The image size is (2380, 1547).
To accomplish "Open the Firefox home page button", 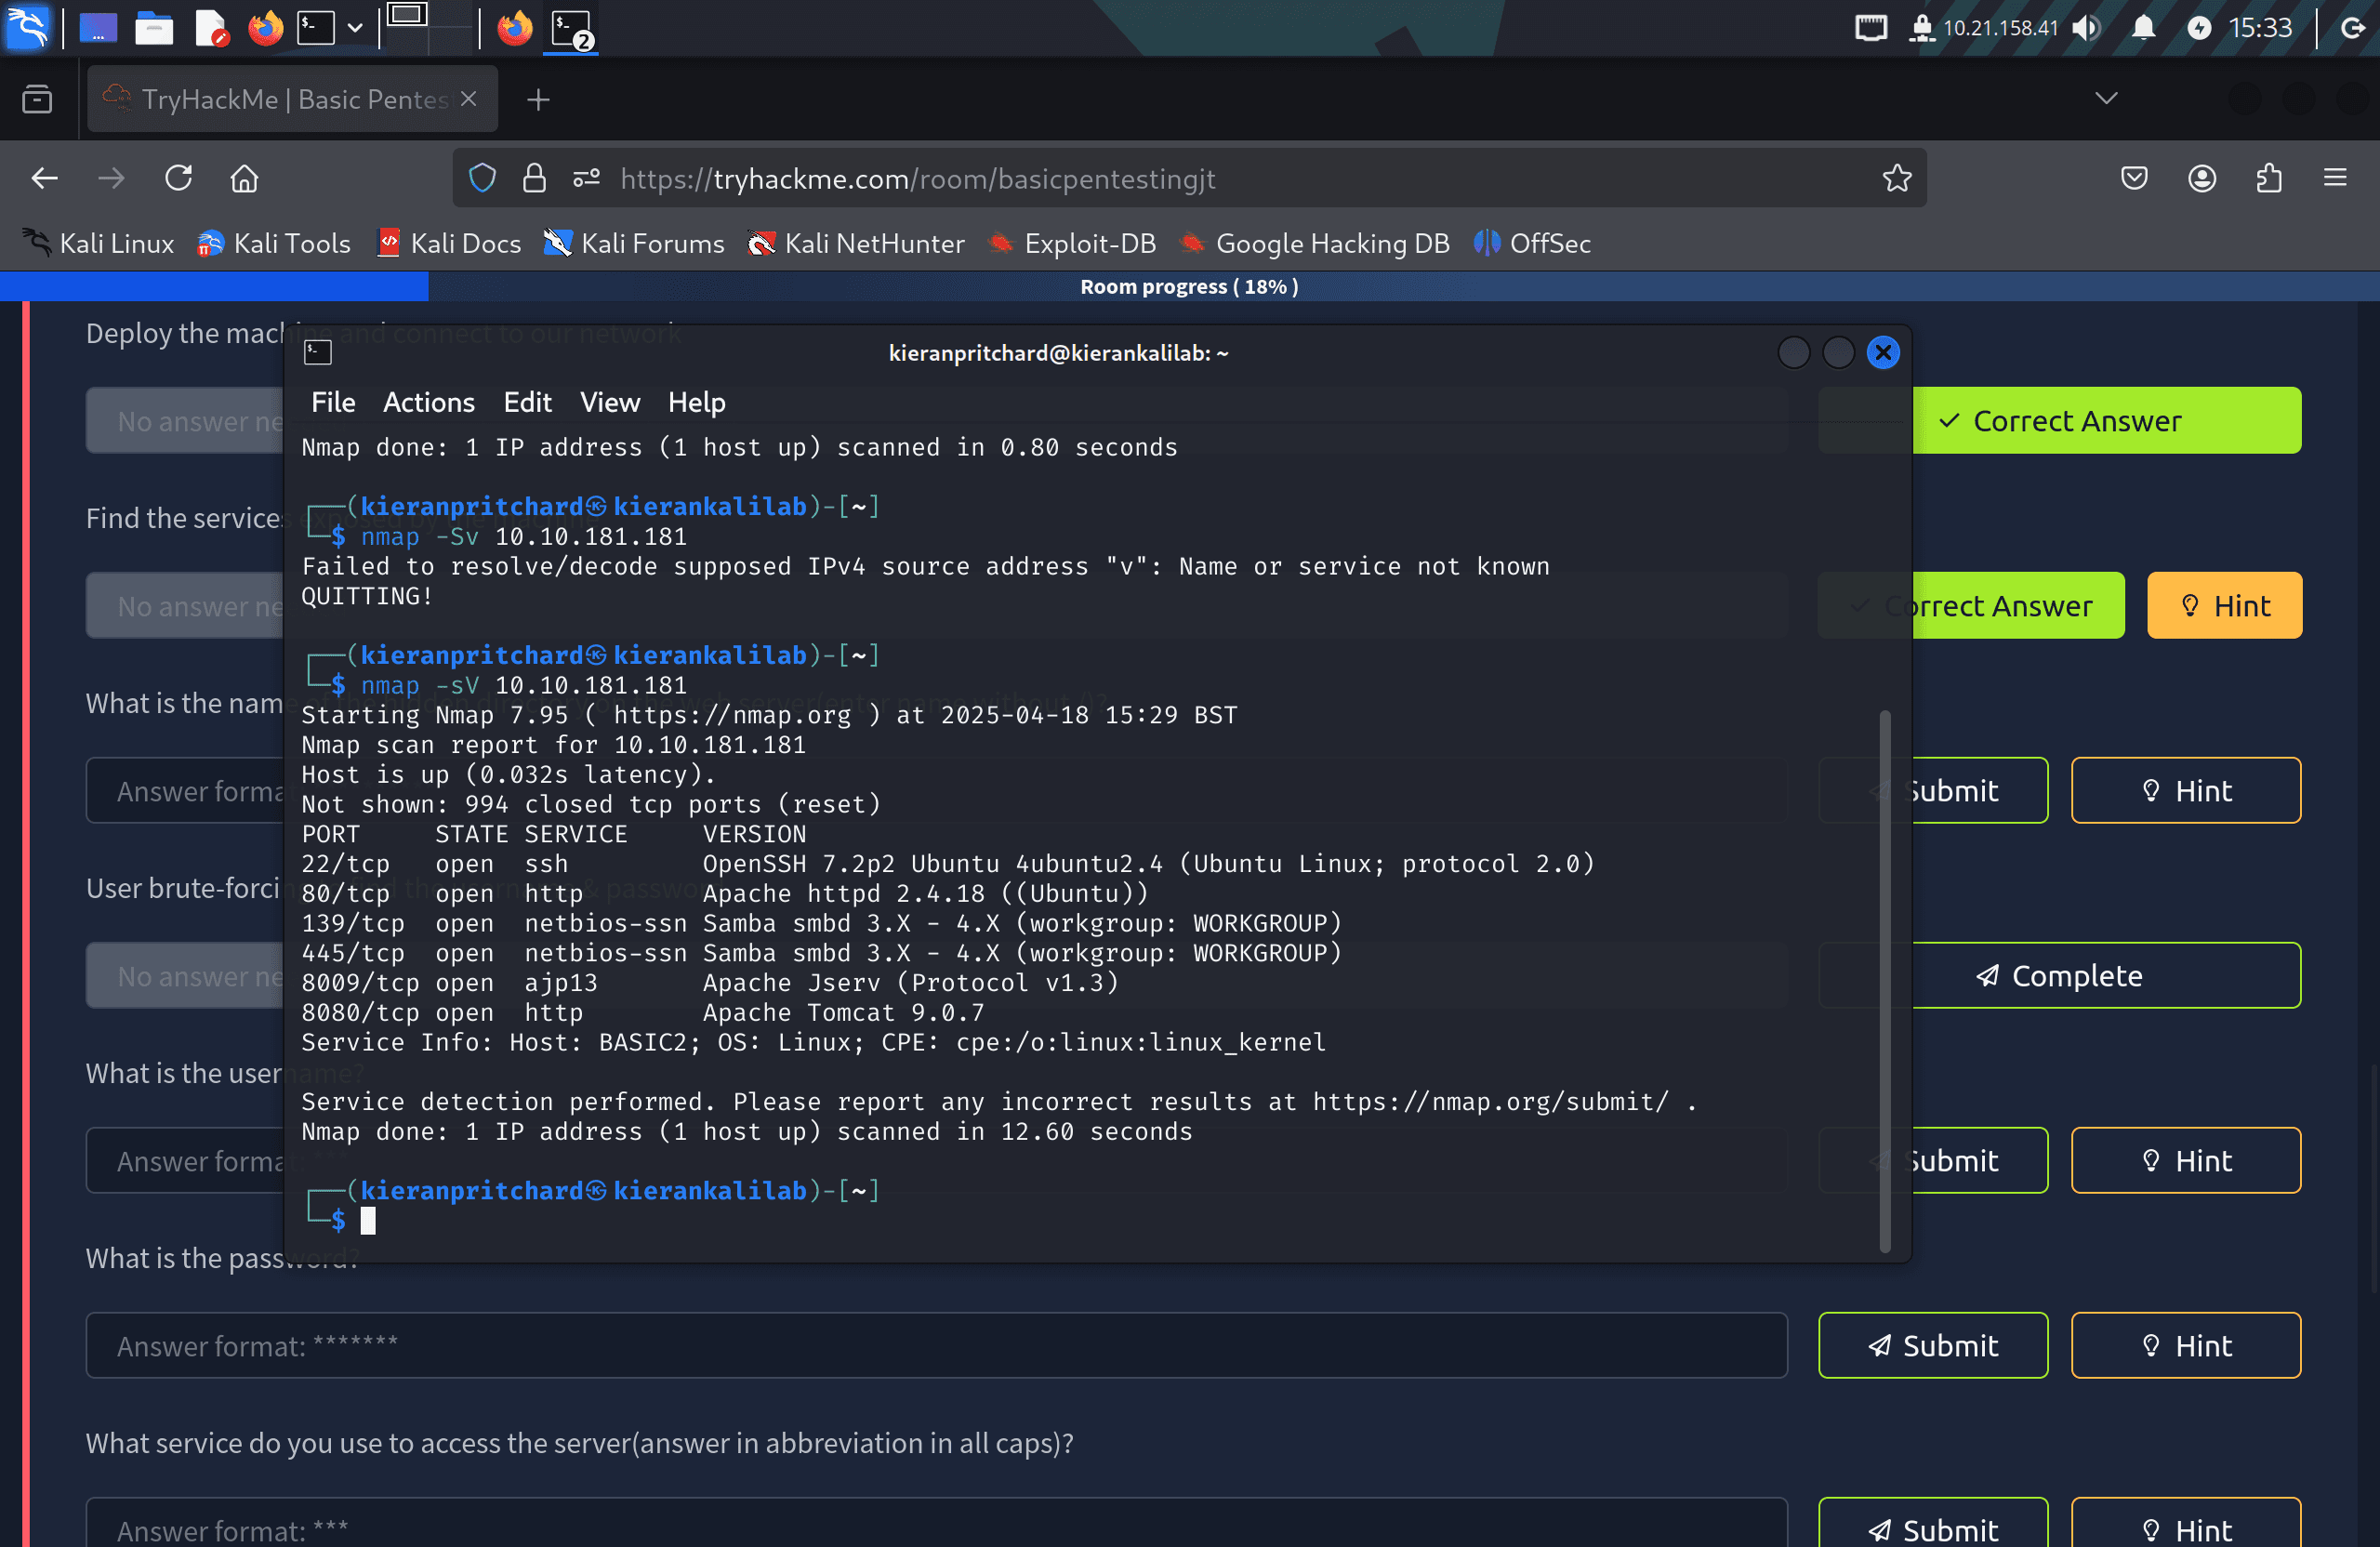I will [244, 179].
